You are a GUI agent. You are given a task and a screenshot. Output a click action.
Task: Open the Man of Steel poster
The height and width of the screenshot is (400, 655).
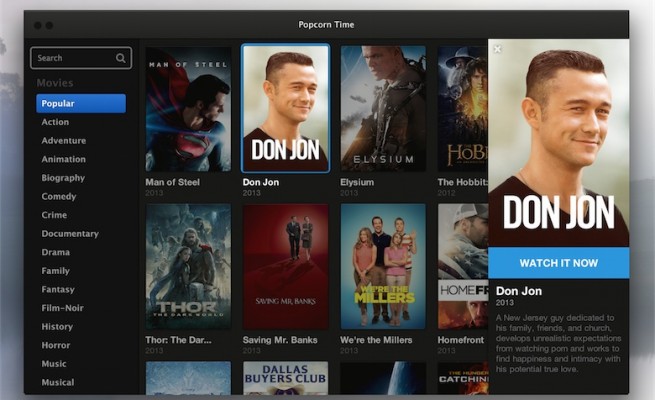[188, 109]
